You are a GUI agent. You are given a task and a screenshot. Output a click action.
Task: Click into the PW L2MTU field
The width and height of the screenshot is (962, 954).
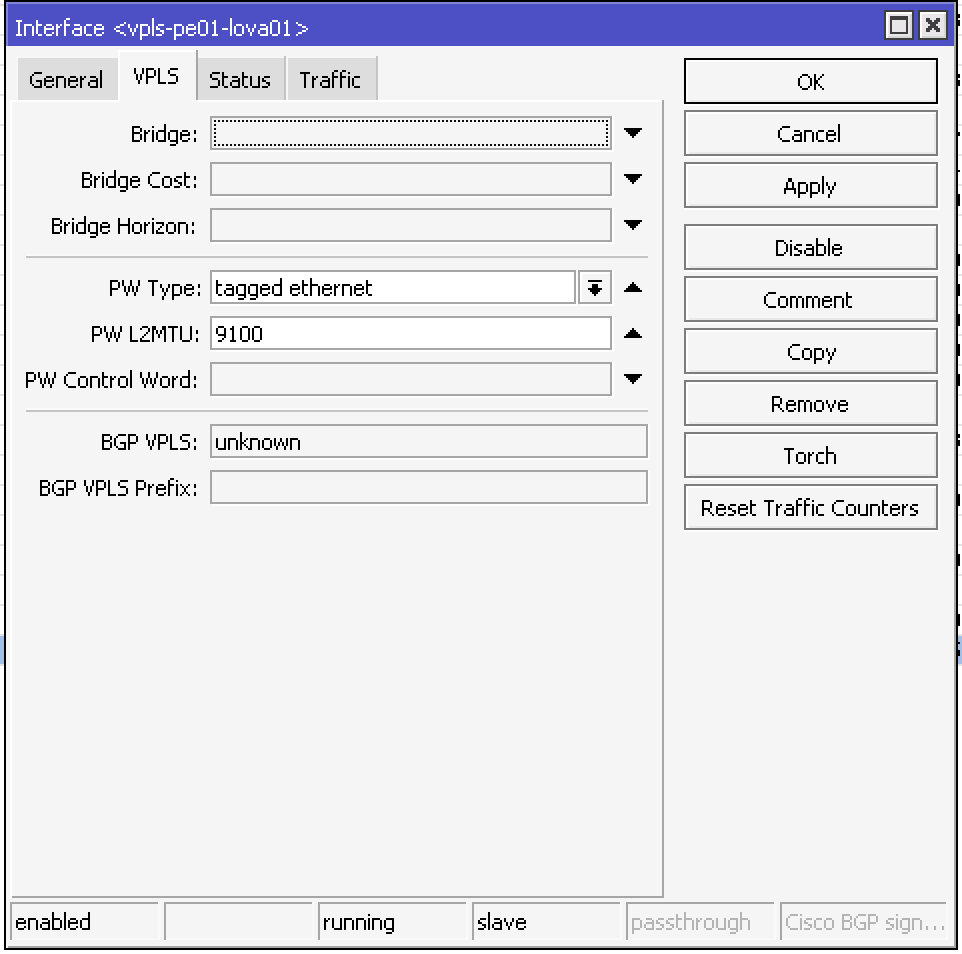click(x=410, y=334)
